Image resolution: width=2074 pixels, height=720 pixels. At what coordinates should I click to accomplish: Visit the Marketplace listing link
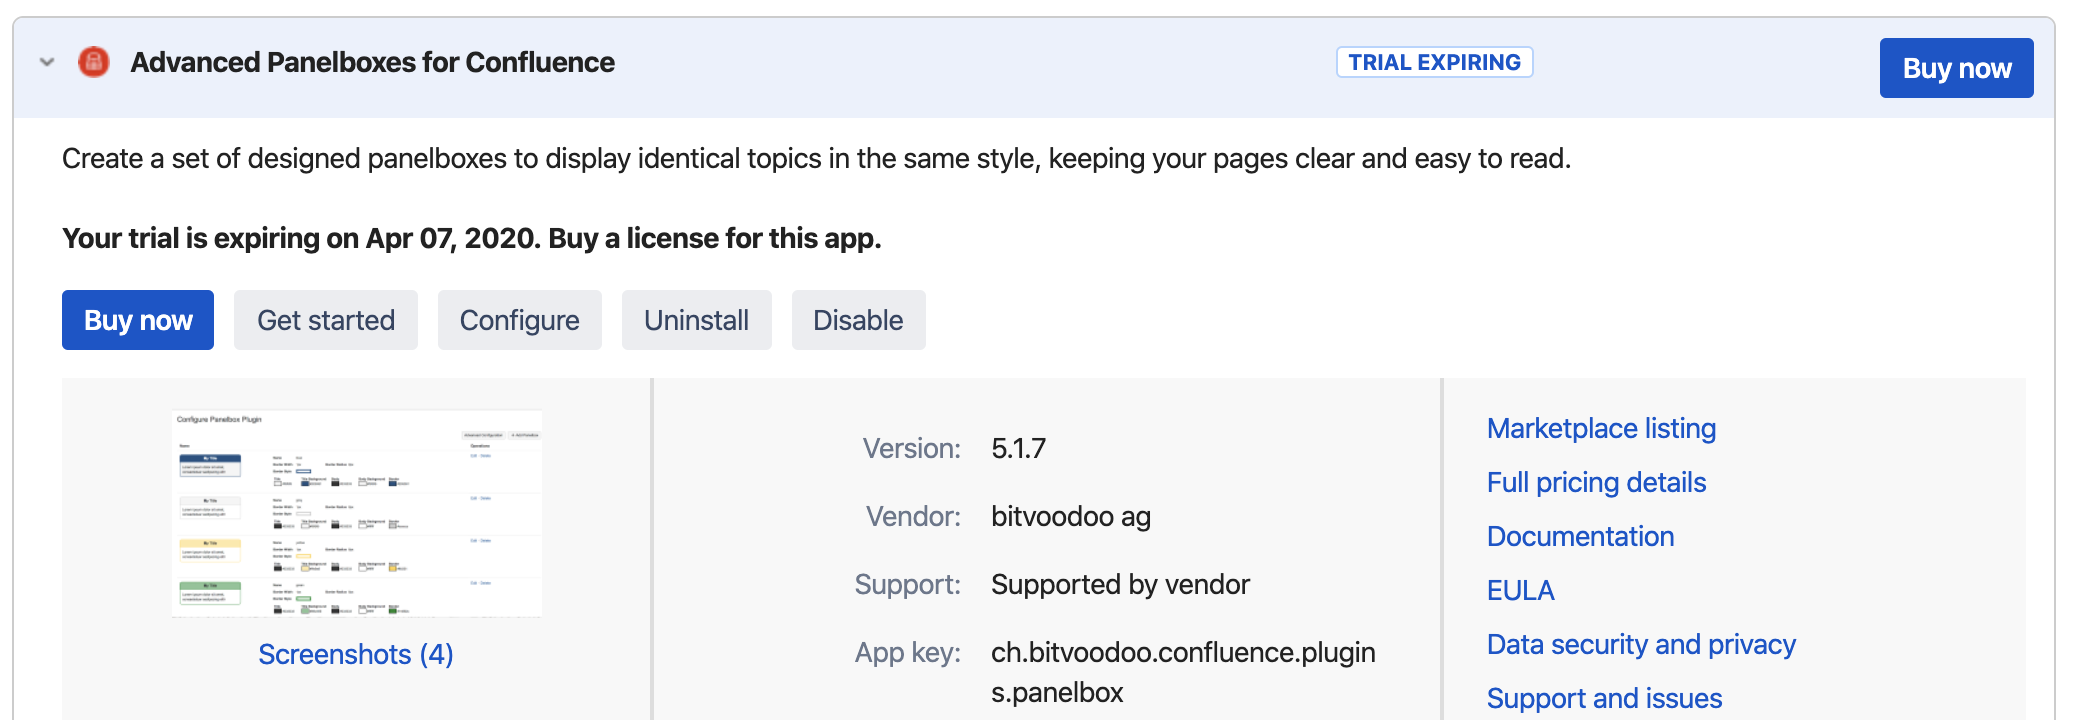tap(1601, 428)
